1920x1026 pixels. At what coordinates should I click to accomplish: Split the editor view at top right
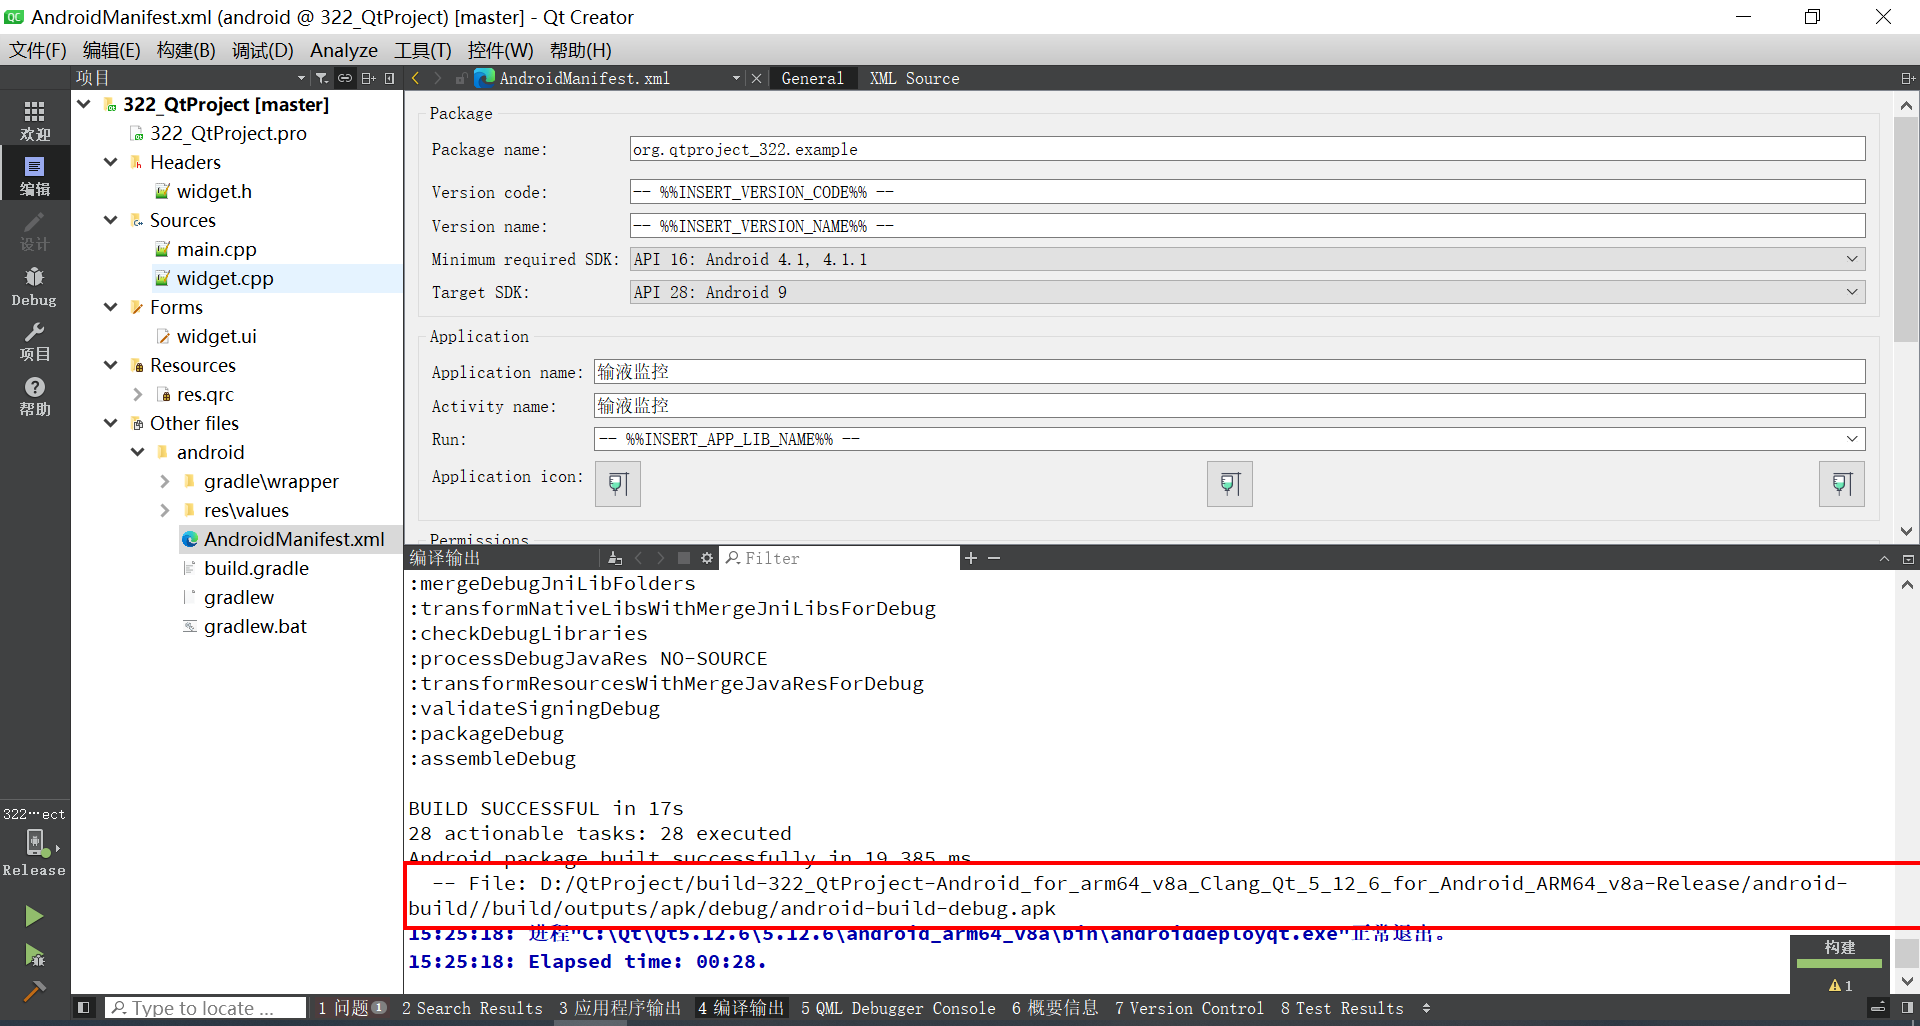point(1907,78)
